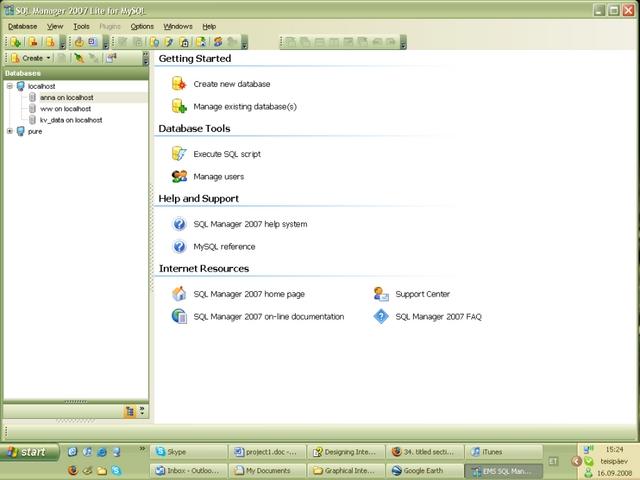The width and height of the screenshot is (640, 480).
Task: Open the Tools menu
Action: click(81, 27)
